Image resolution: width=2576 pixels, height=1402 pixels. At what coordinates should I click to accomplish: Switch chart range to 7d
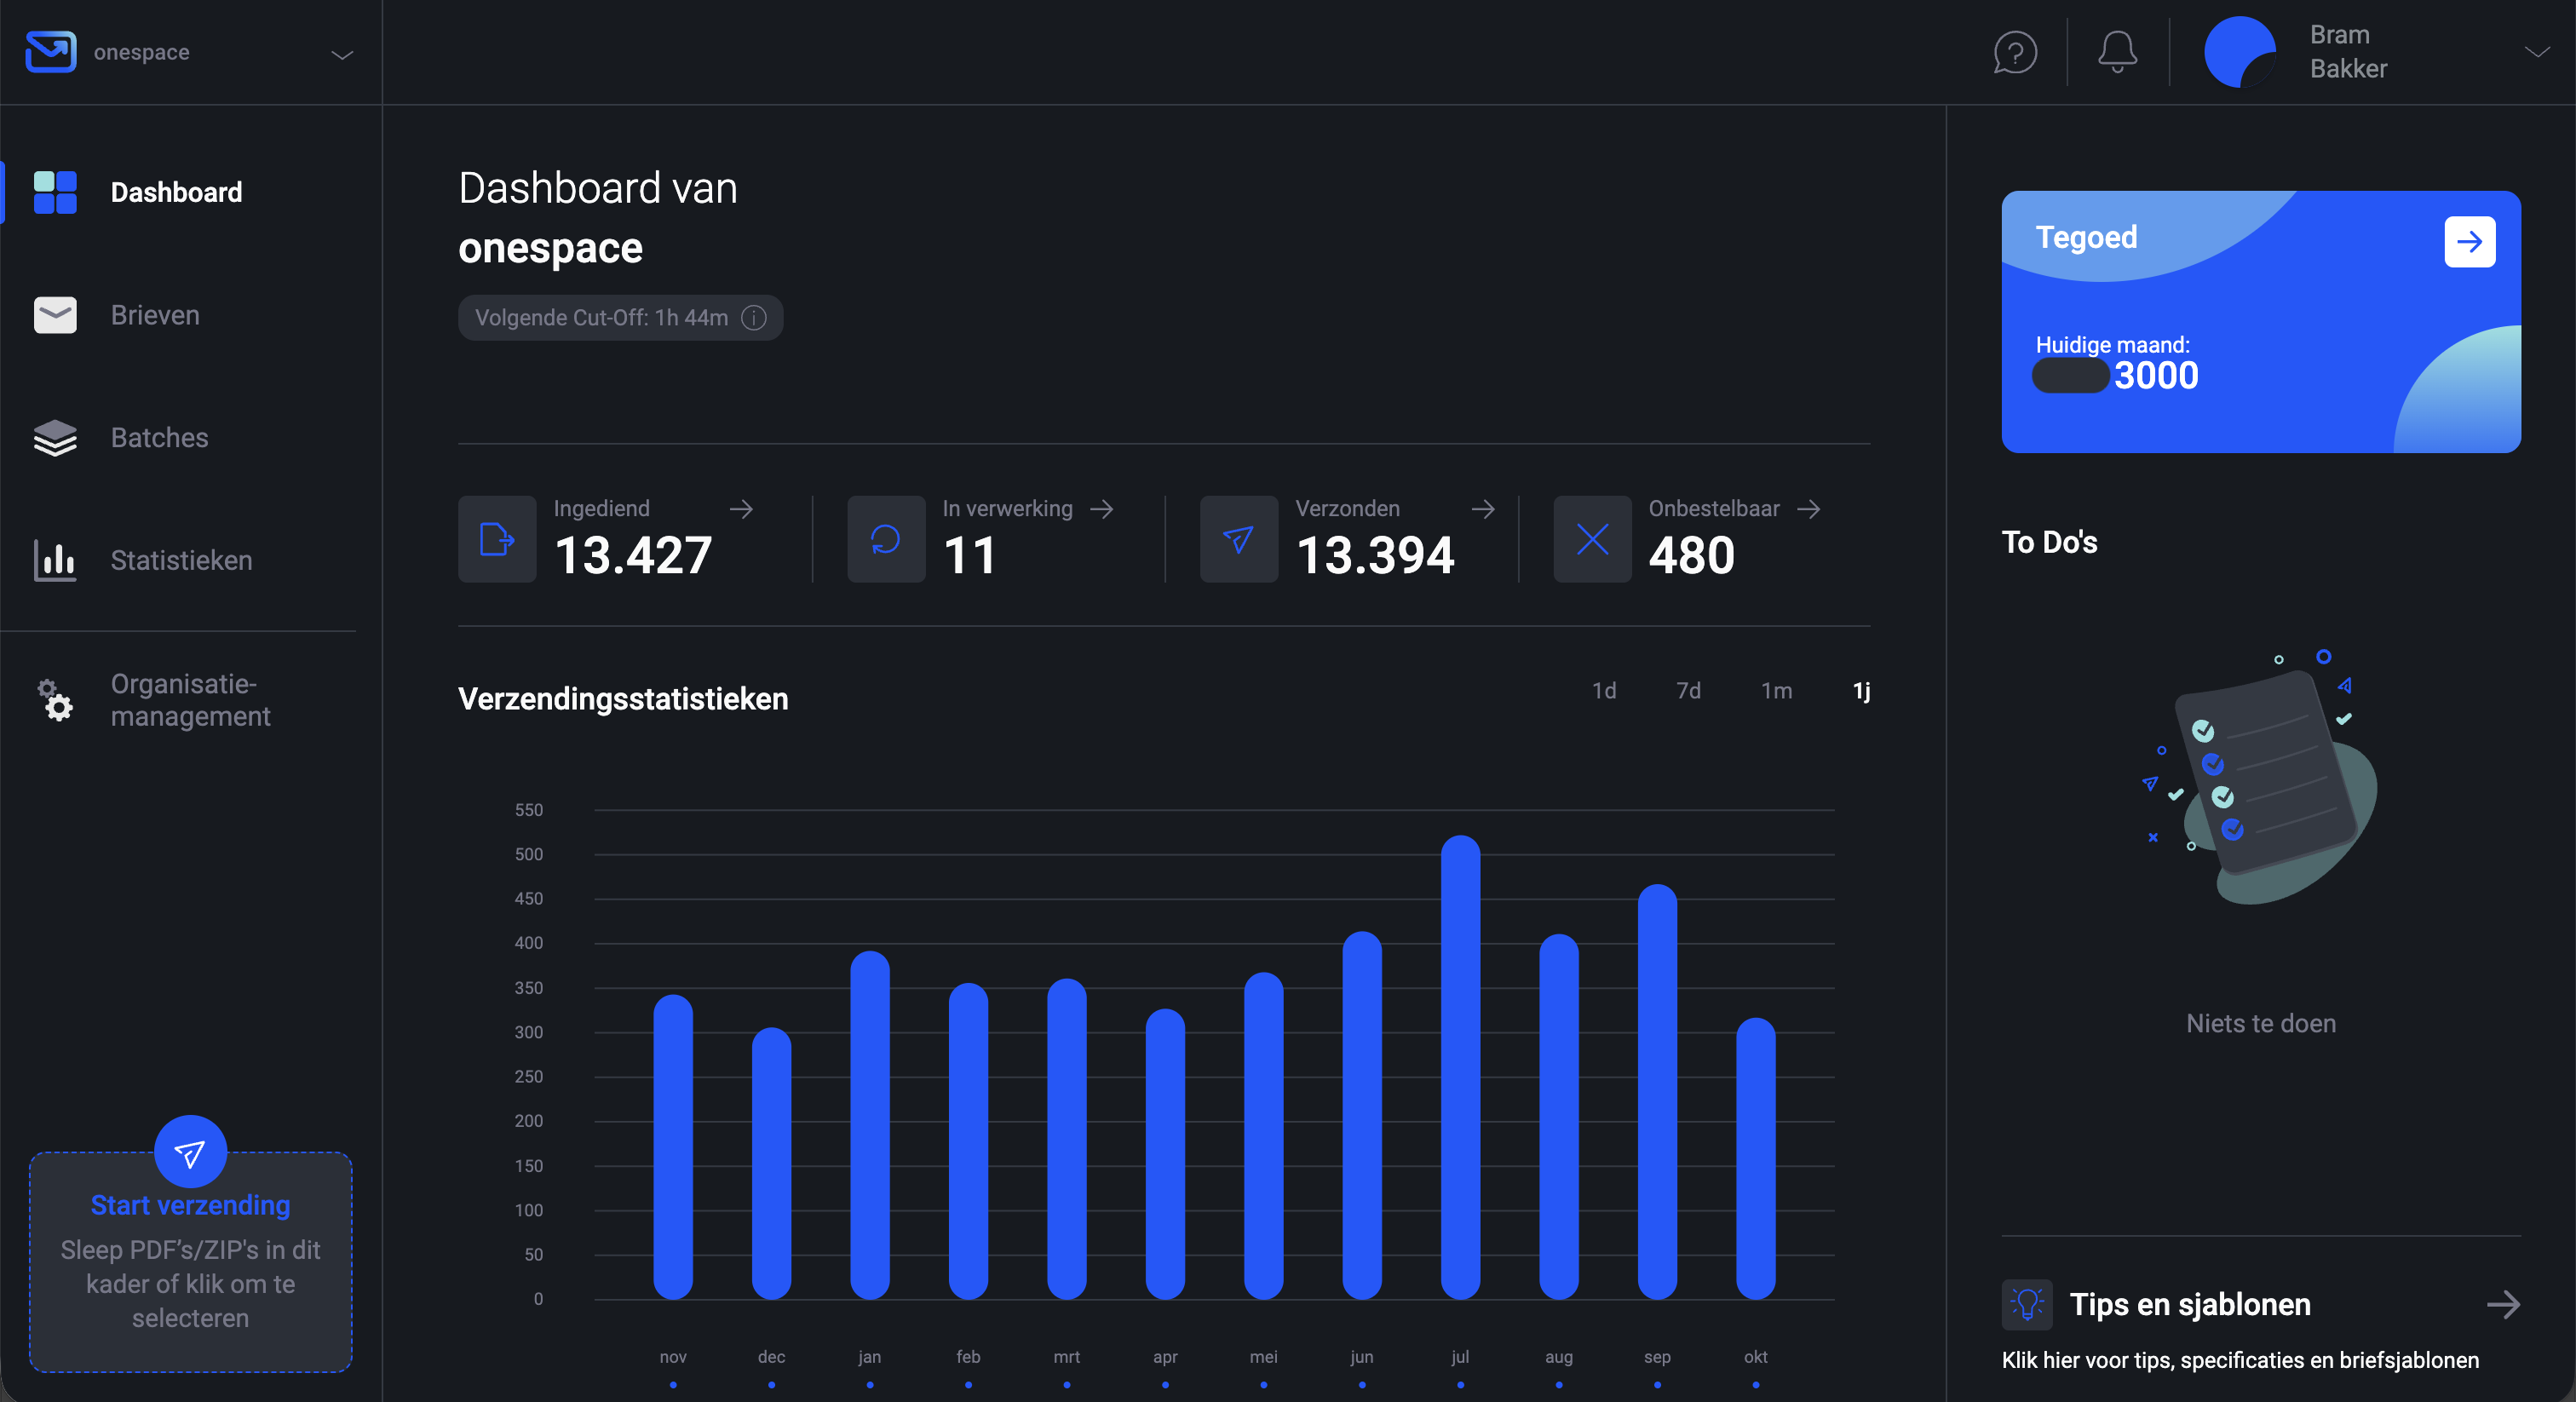tap(1688, 690)
